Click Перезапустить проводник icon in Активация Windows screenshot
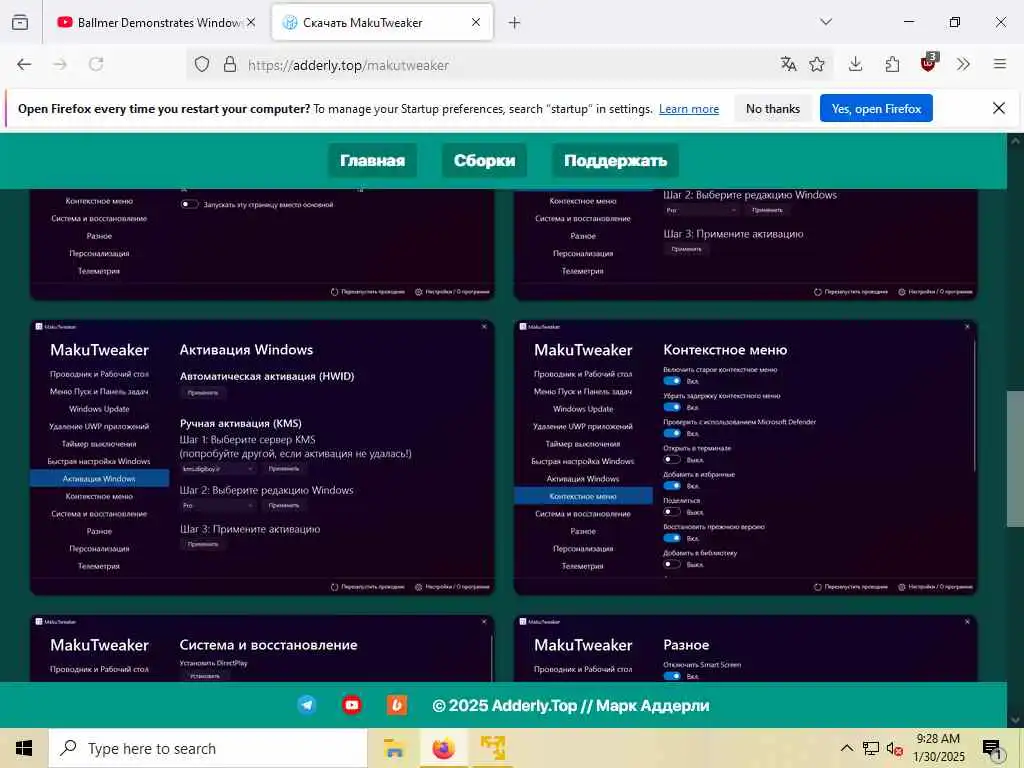Viewport: 1024px width, 768px height. 334,587
